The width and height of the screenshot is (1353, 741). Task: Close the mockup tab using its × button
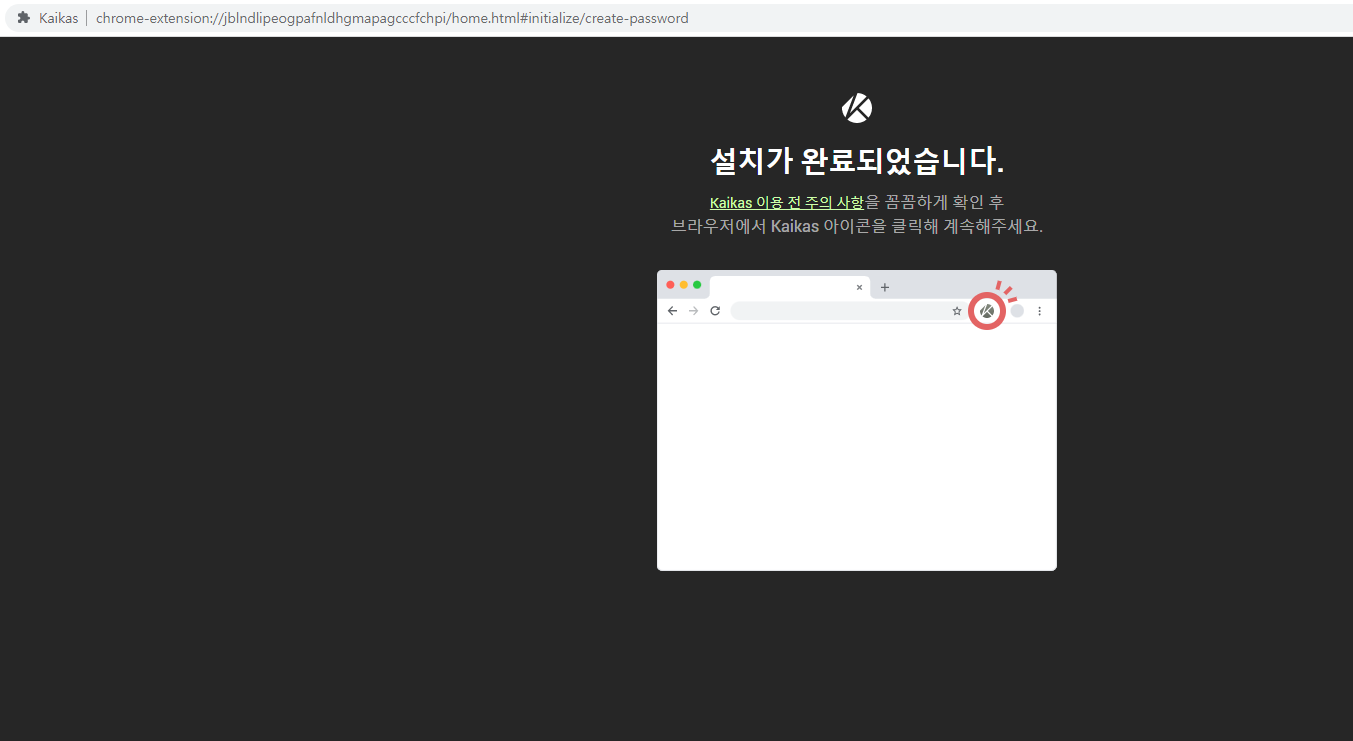pos(859,287)
